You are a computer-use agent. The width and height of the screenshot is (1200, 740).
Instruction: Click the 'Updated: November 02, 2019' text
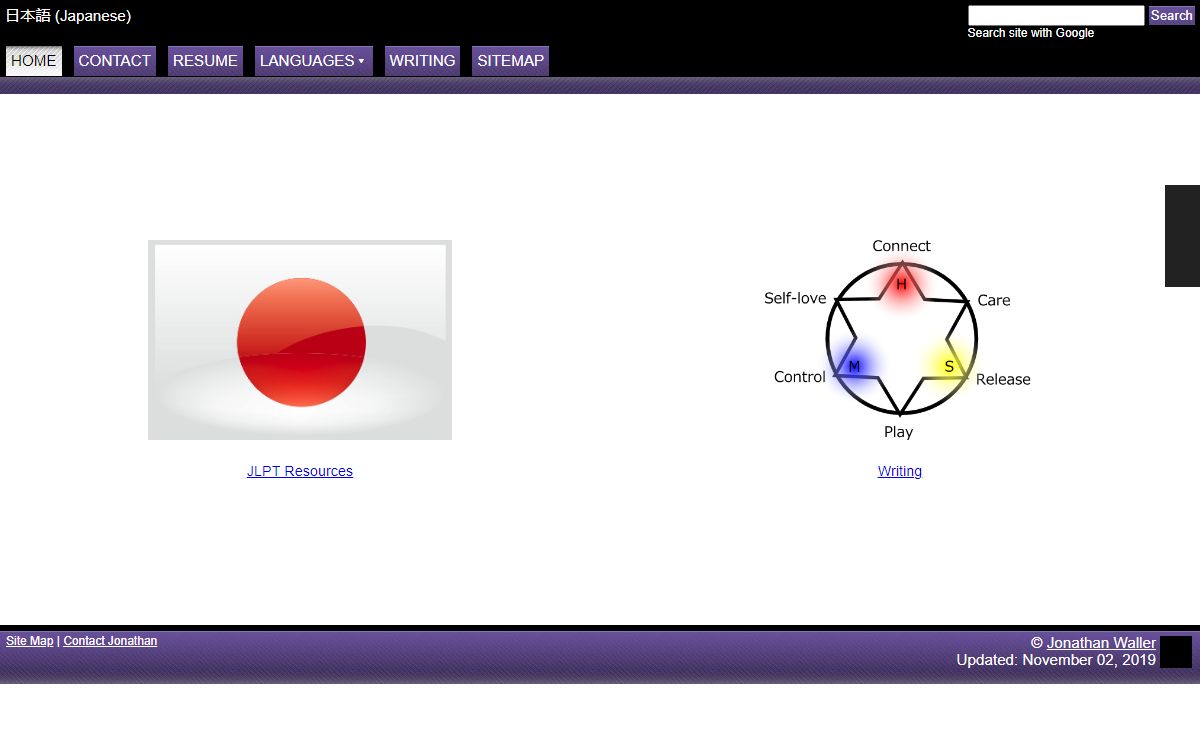point(1056,660)
